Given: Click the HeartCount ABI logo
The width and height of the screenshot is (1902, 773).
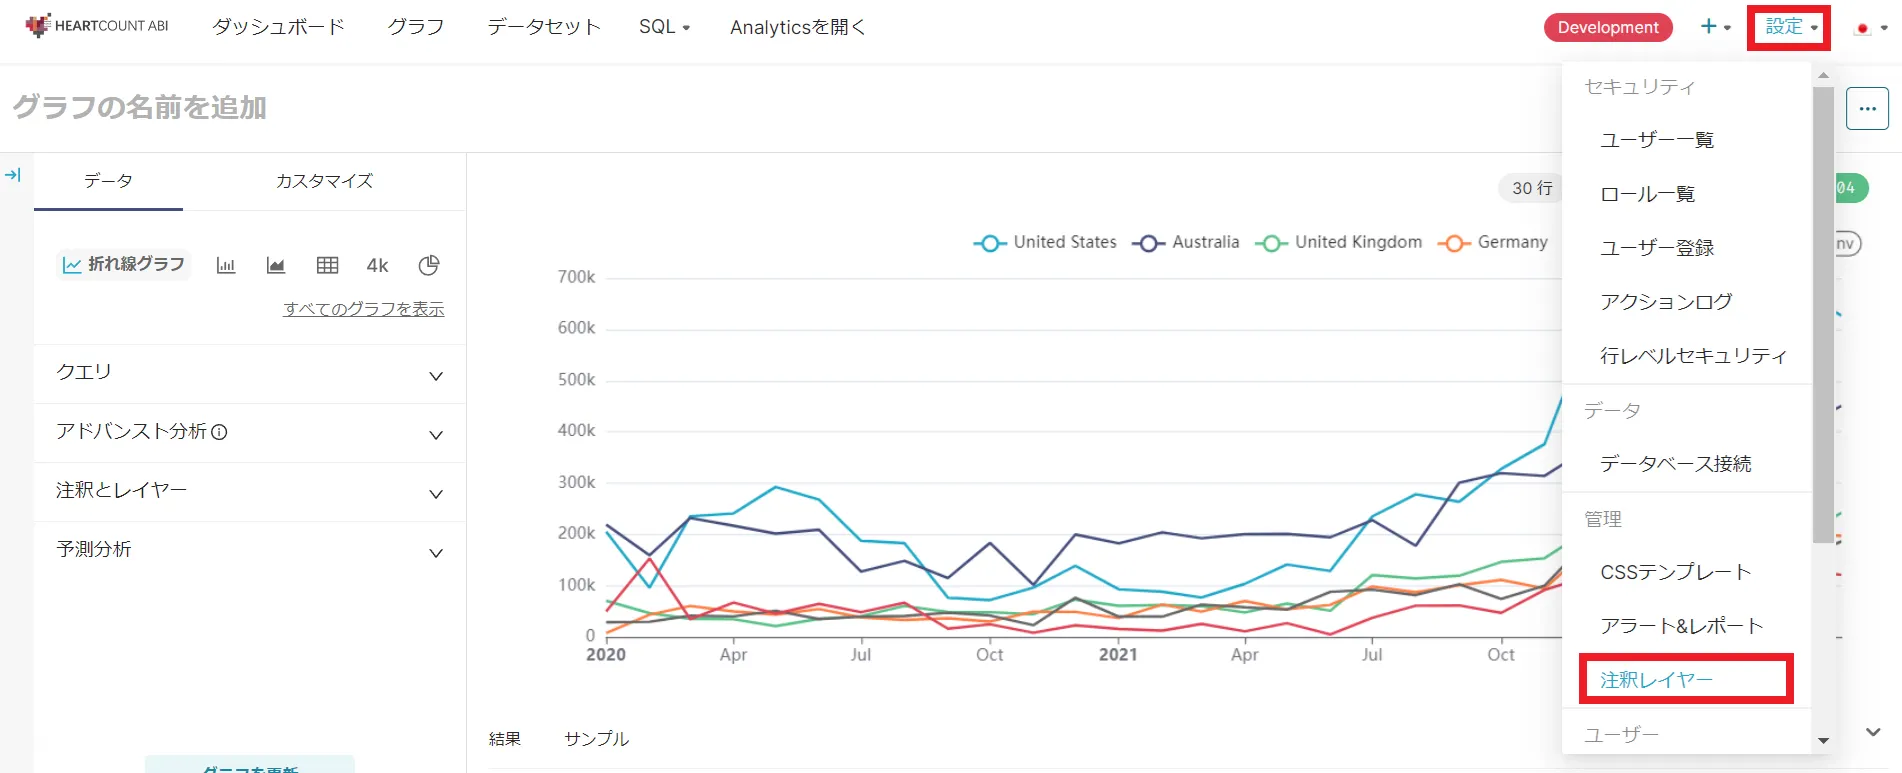Looking at the screenshot, I should [97, 26].
